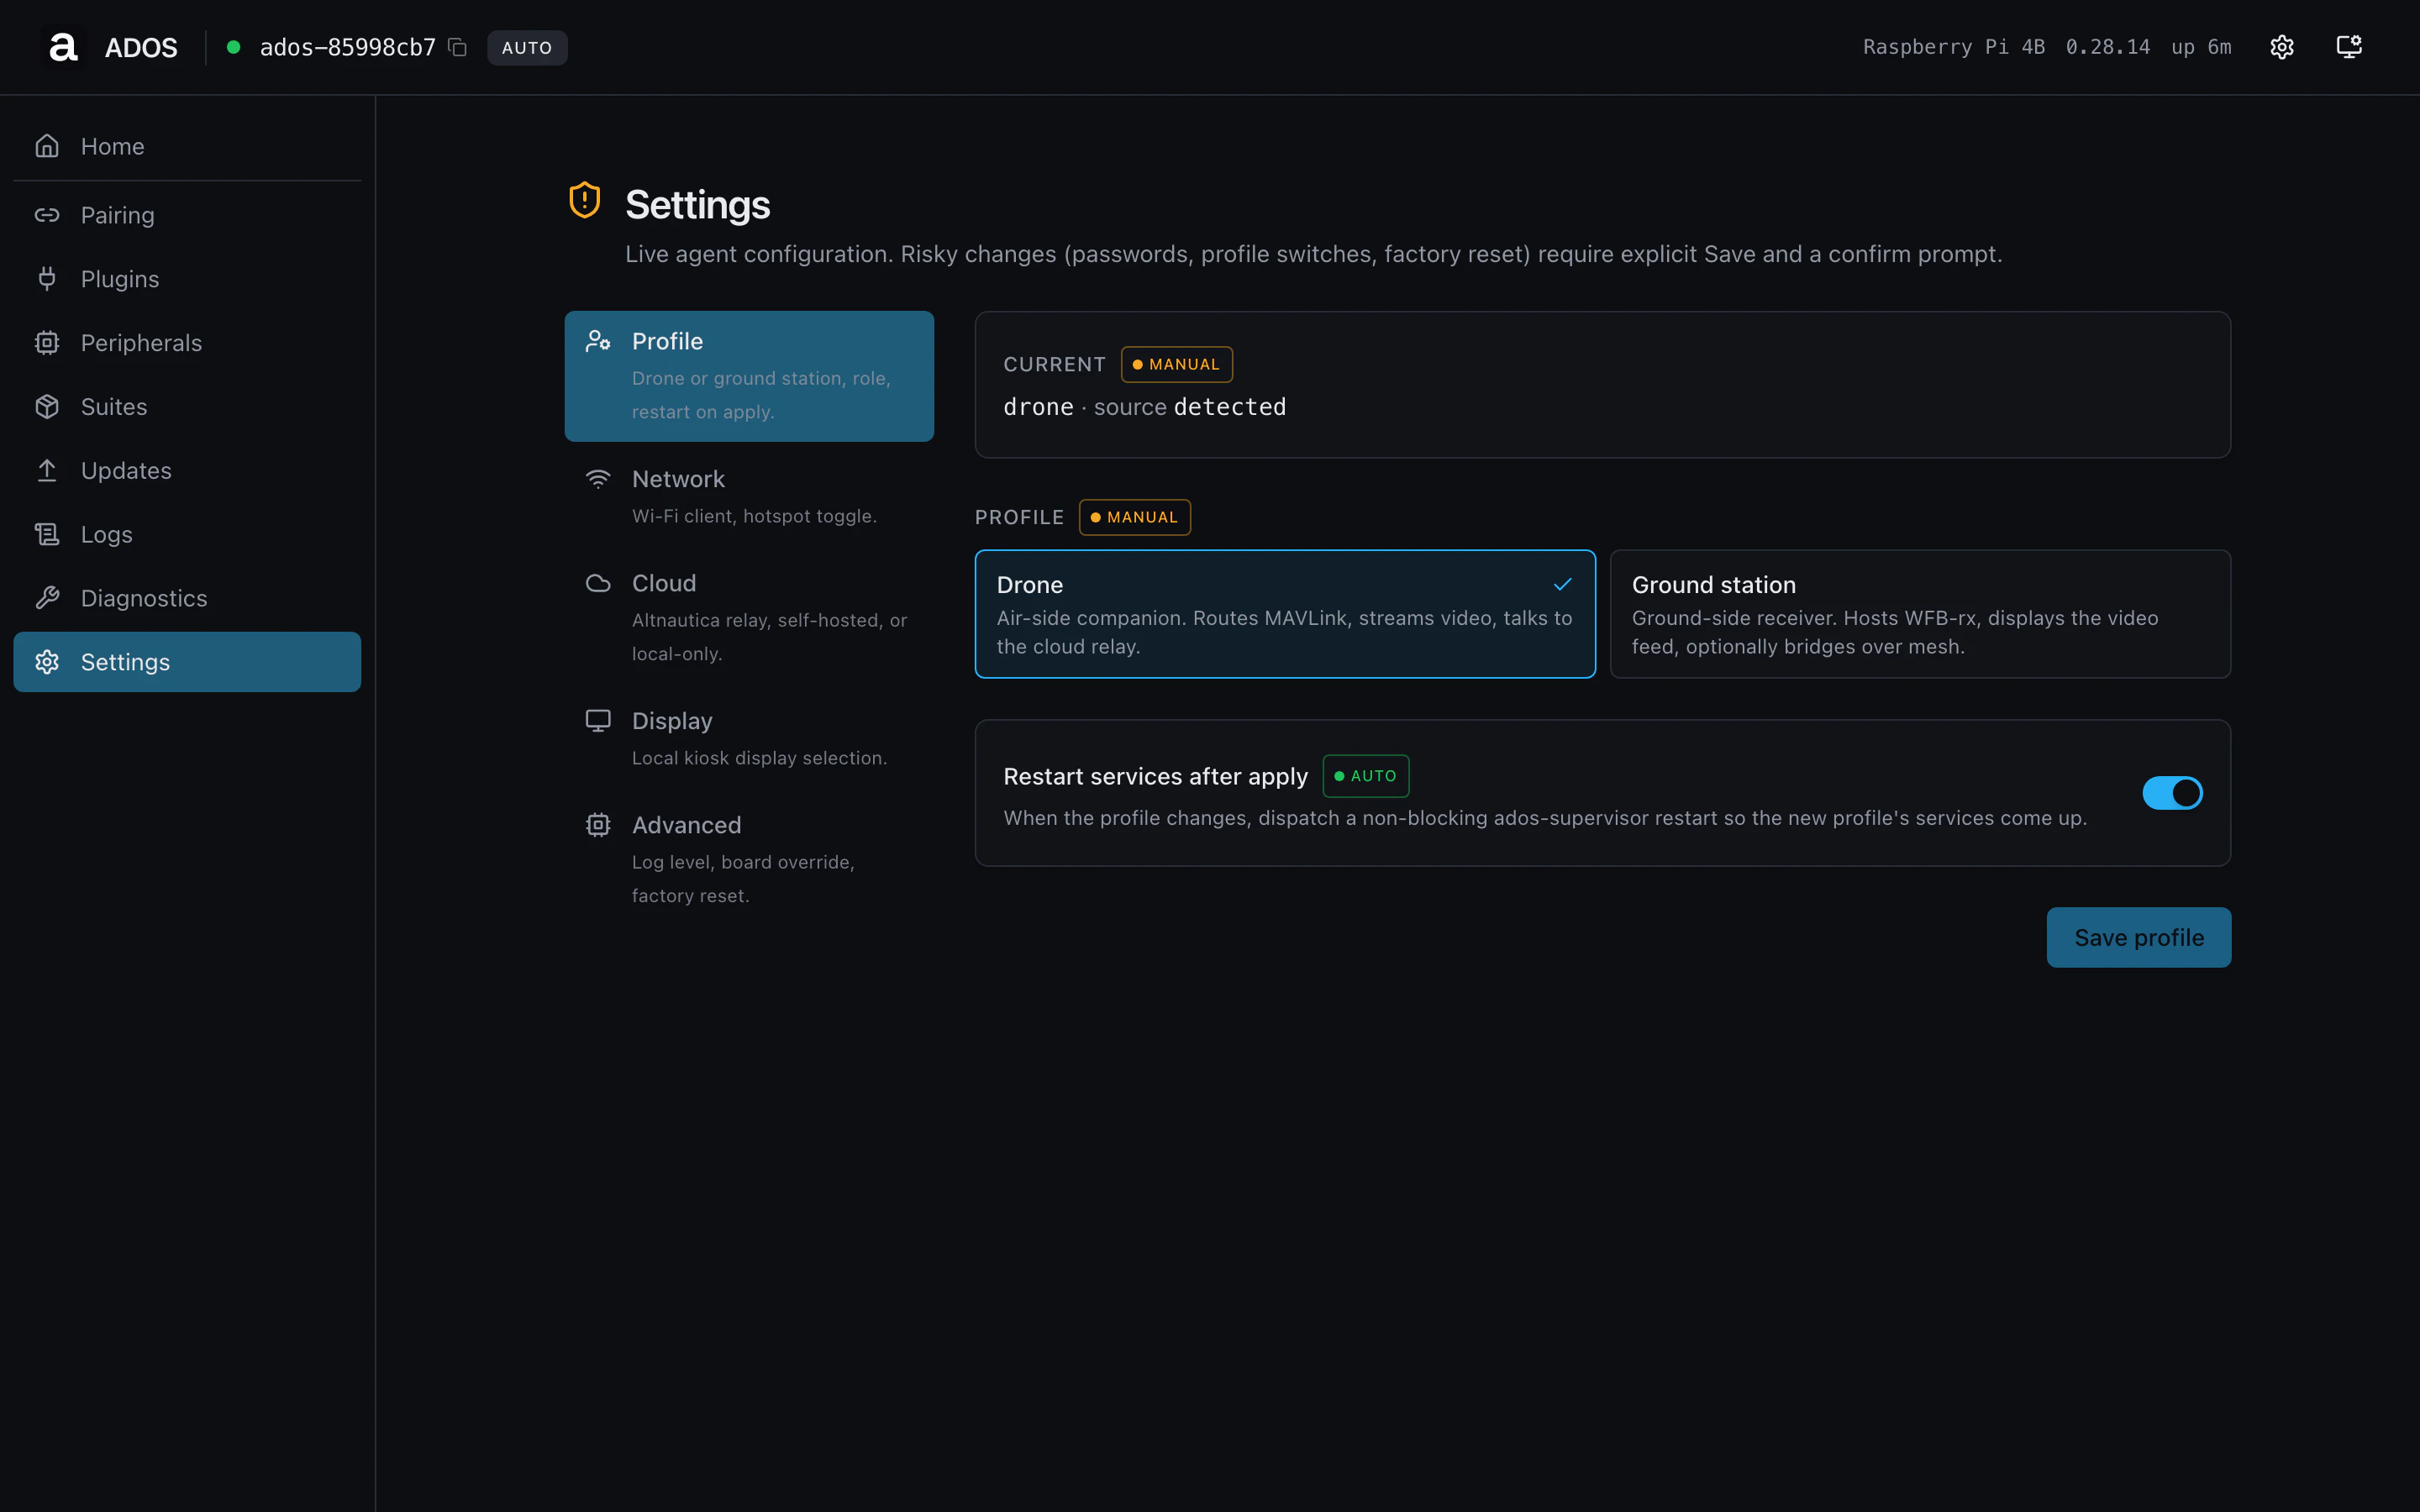Image resolution: width=2420 pixels, height=1512 pixels.
Task: Click the Diagnostics wrench icon
Action: (47, 598)
